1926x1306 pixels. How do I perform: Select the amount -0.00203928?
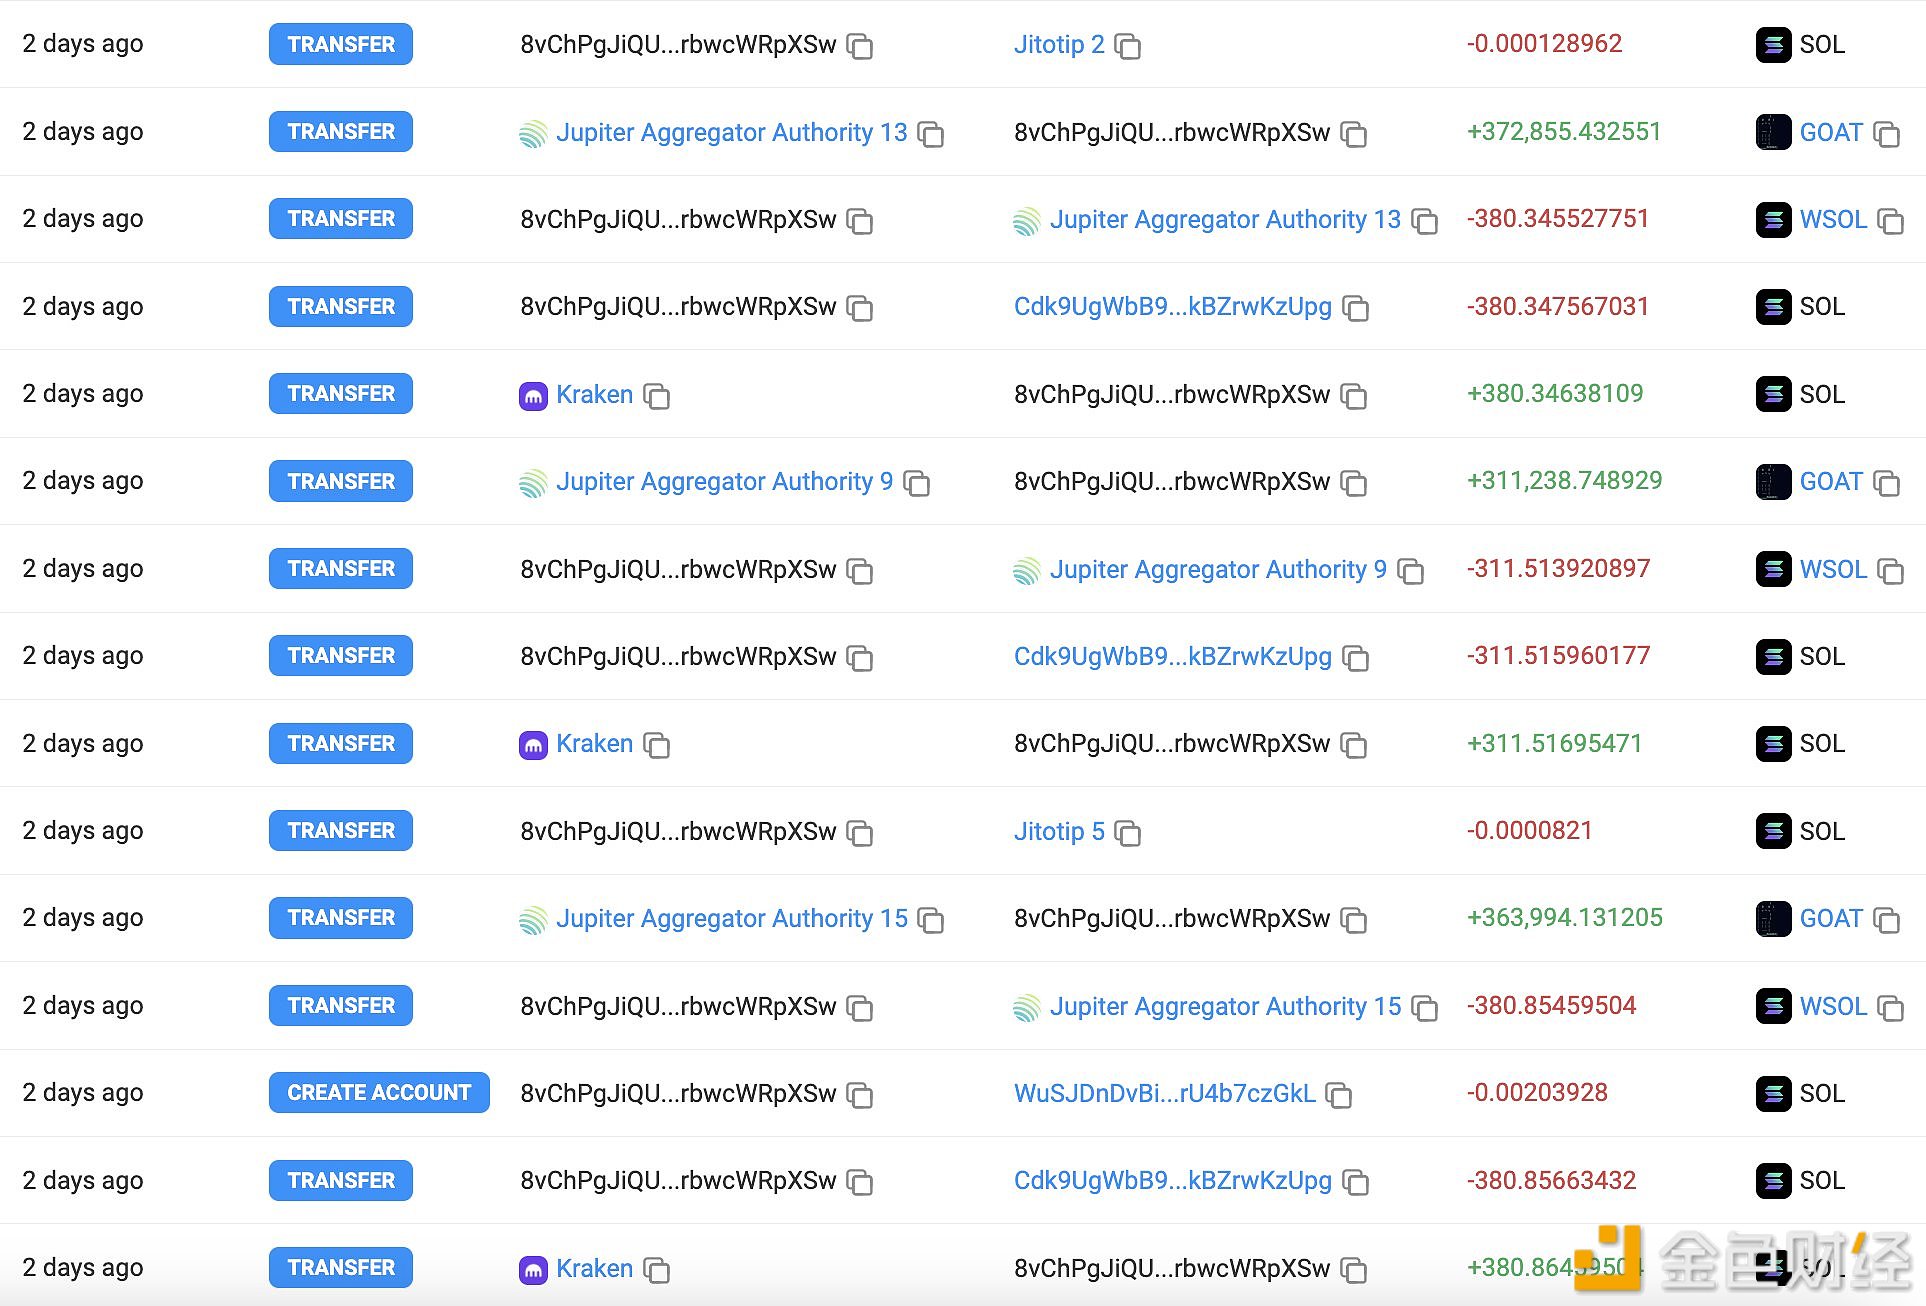pyautogui.click(x=1537, y=1092)
